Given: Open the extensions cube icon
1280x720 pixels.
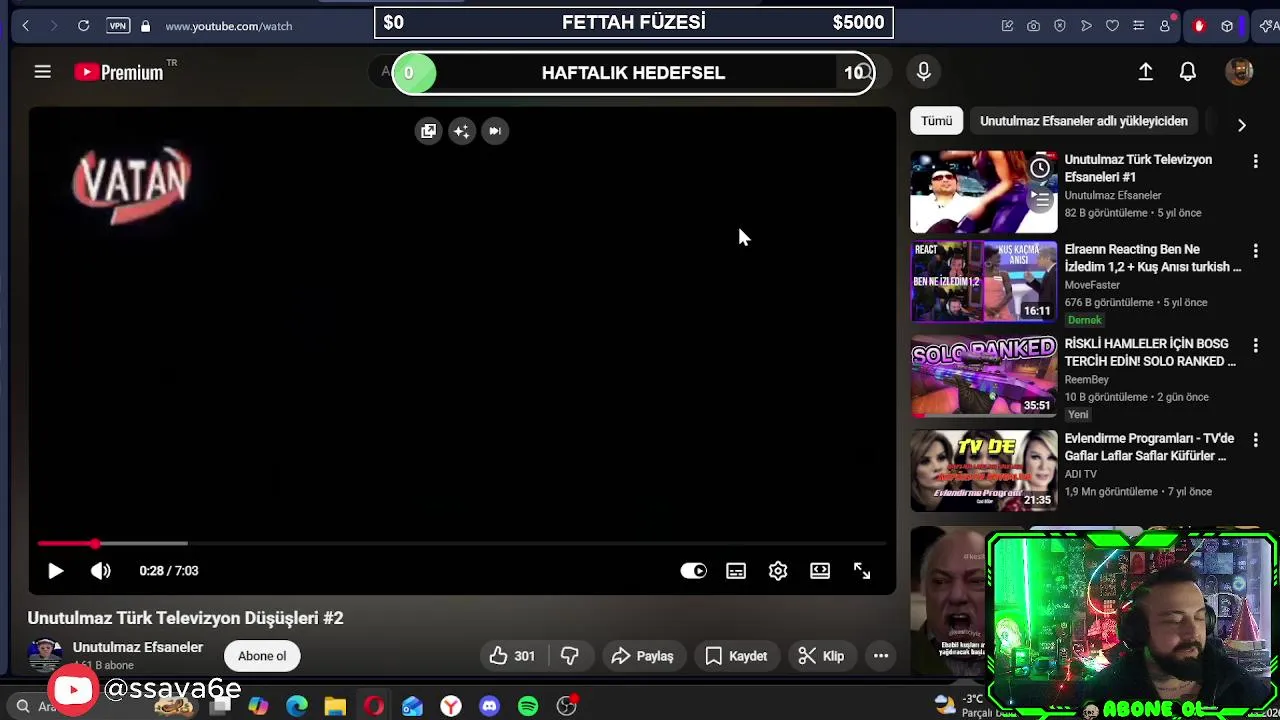Looking at the screenshot, I should (x=1227, y=26).
